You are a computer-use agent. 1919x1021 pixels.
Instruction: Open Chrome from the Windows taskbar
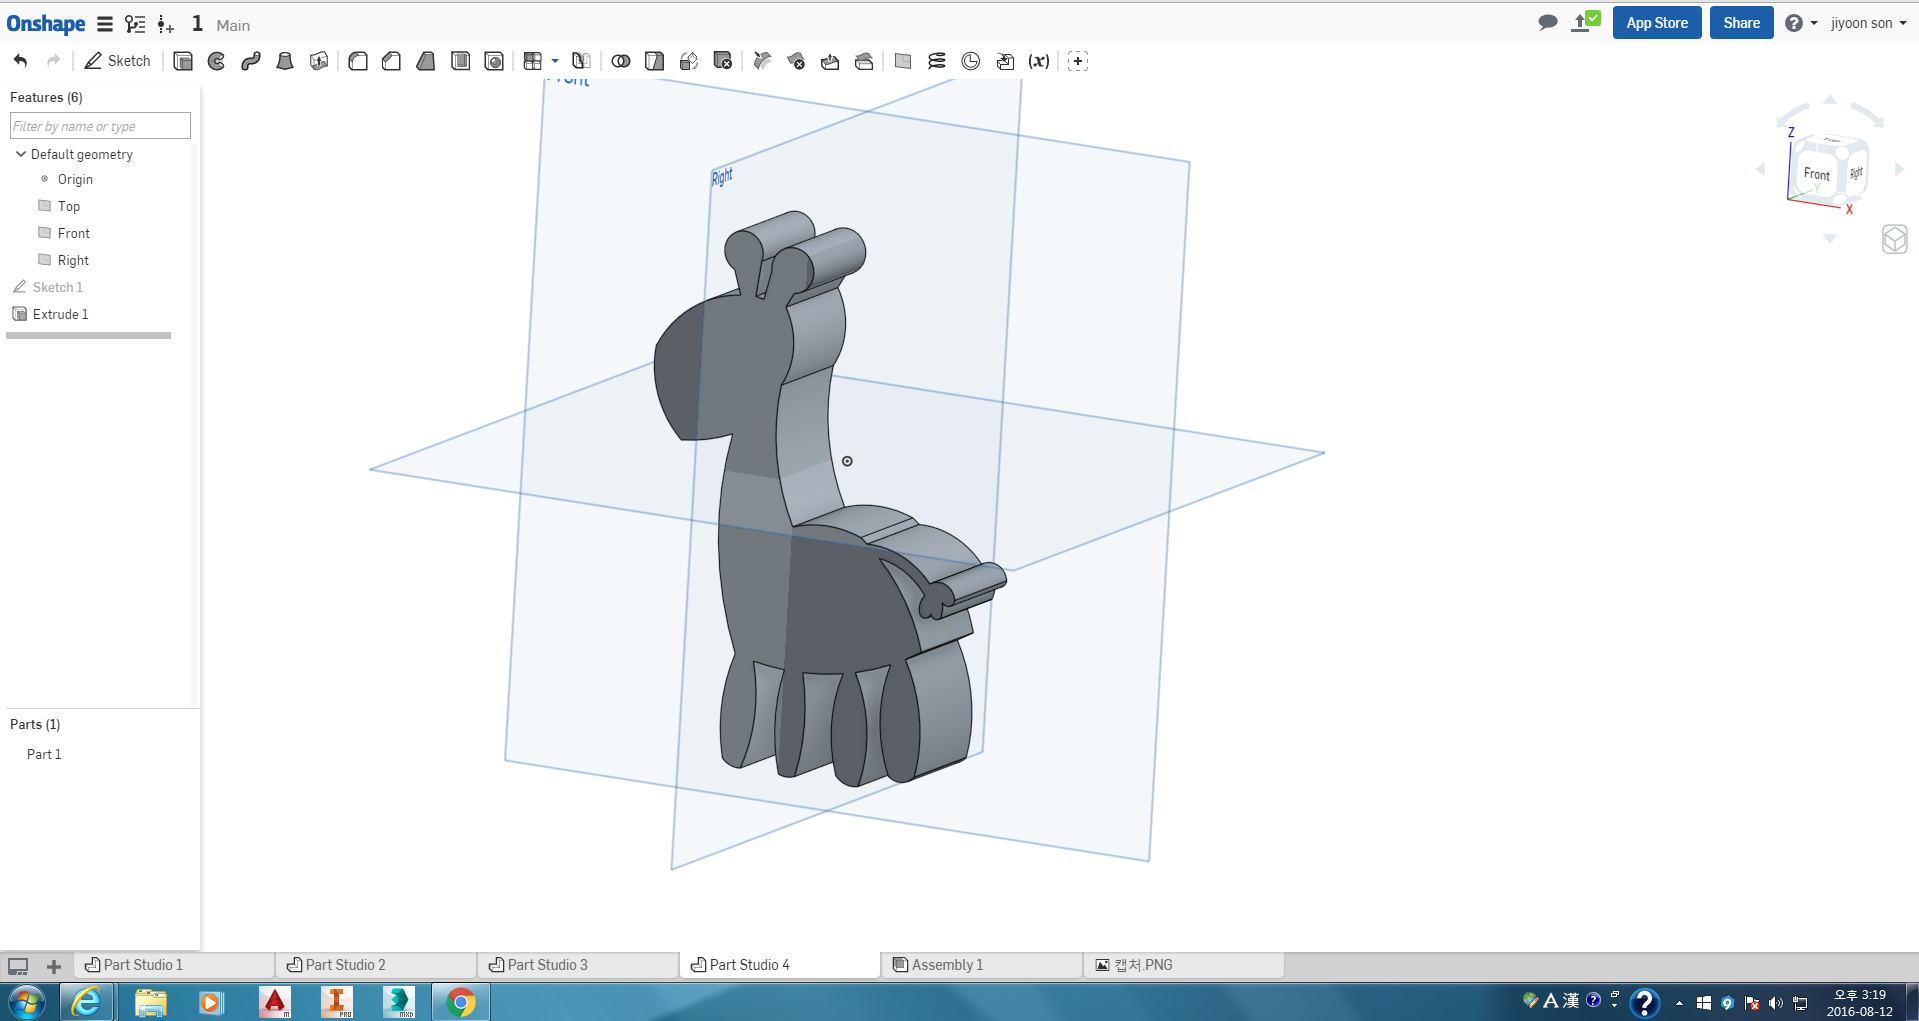pos(461,1002)
